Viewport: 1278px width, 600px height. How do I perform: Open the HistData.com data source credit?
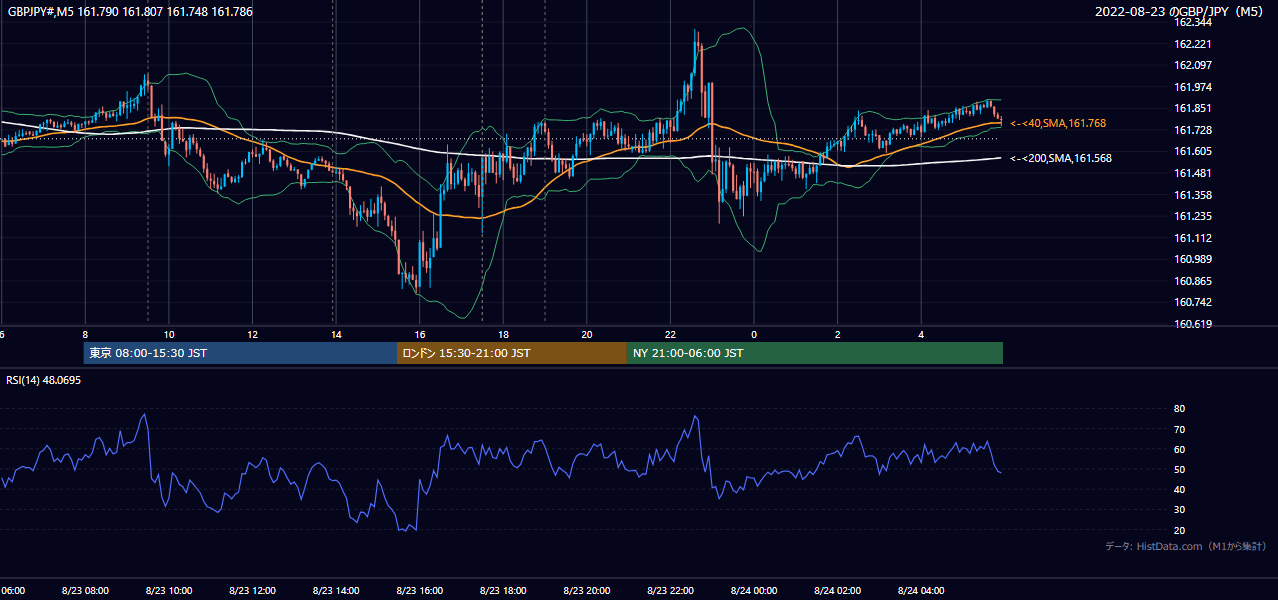pyautogui.click(x=1186, y=546)
